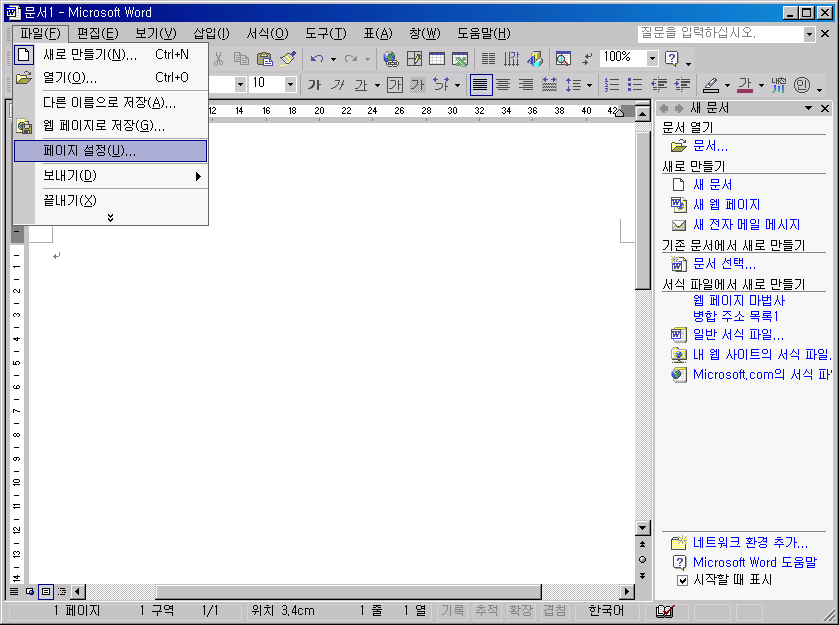Click the phonetic guide icon

tap(779, 85)
